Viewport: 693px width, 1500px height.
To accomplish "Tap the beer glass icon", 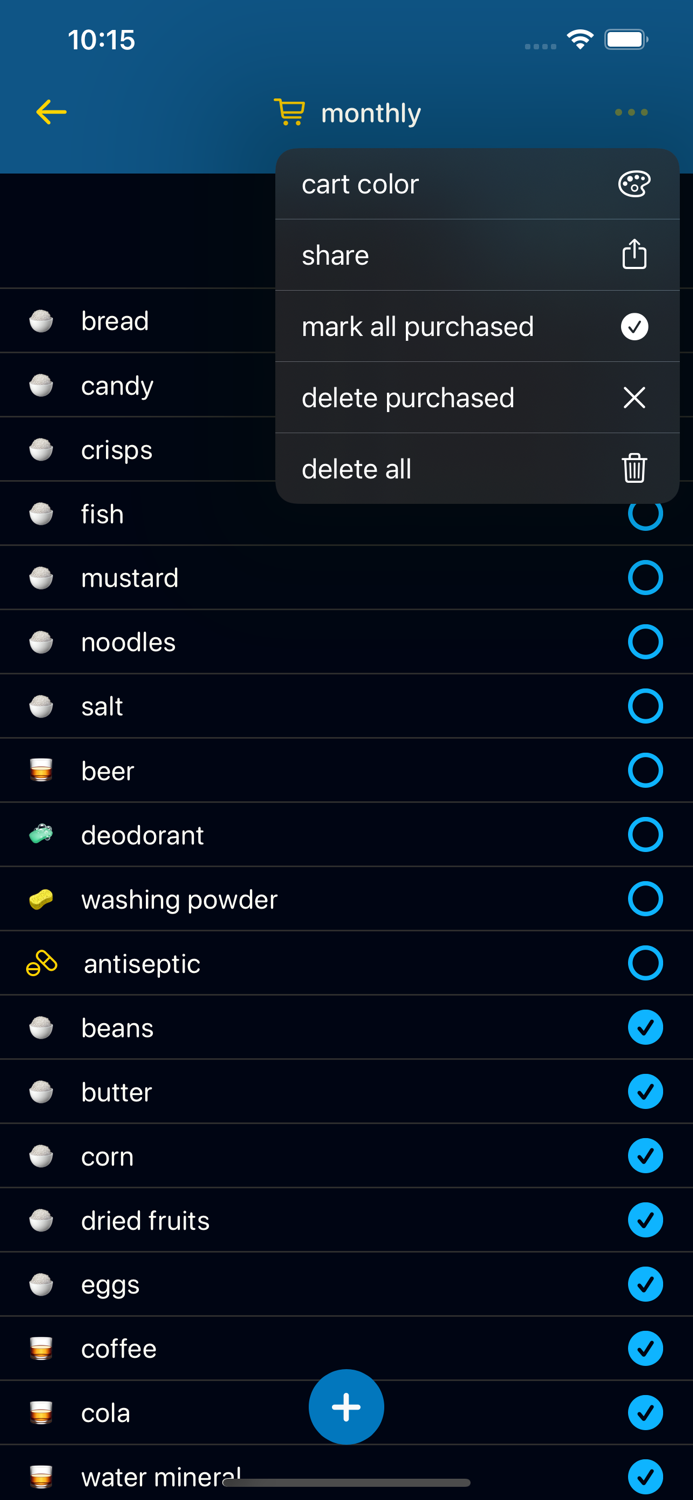I will click(41, 771).
